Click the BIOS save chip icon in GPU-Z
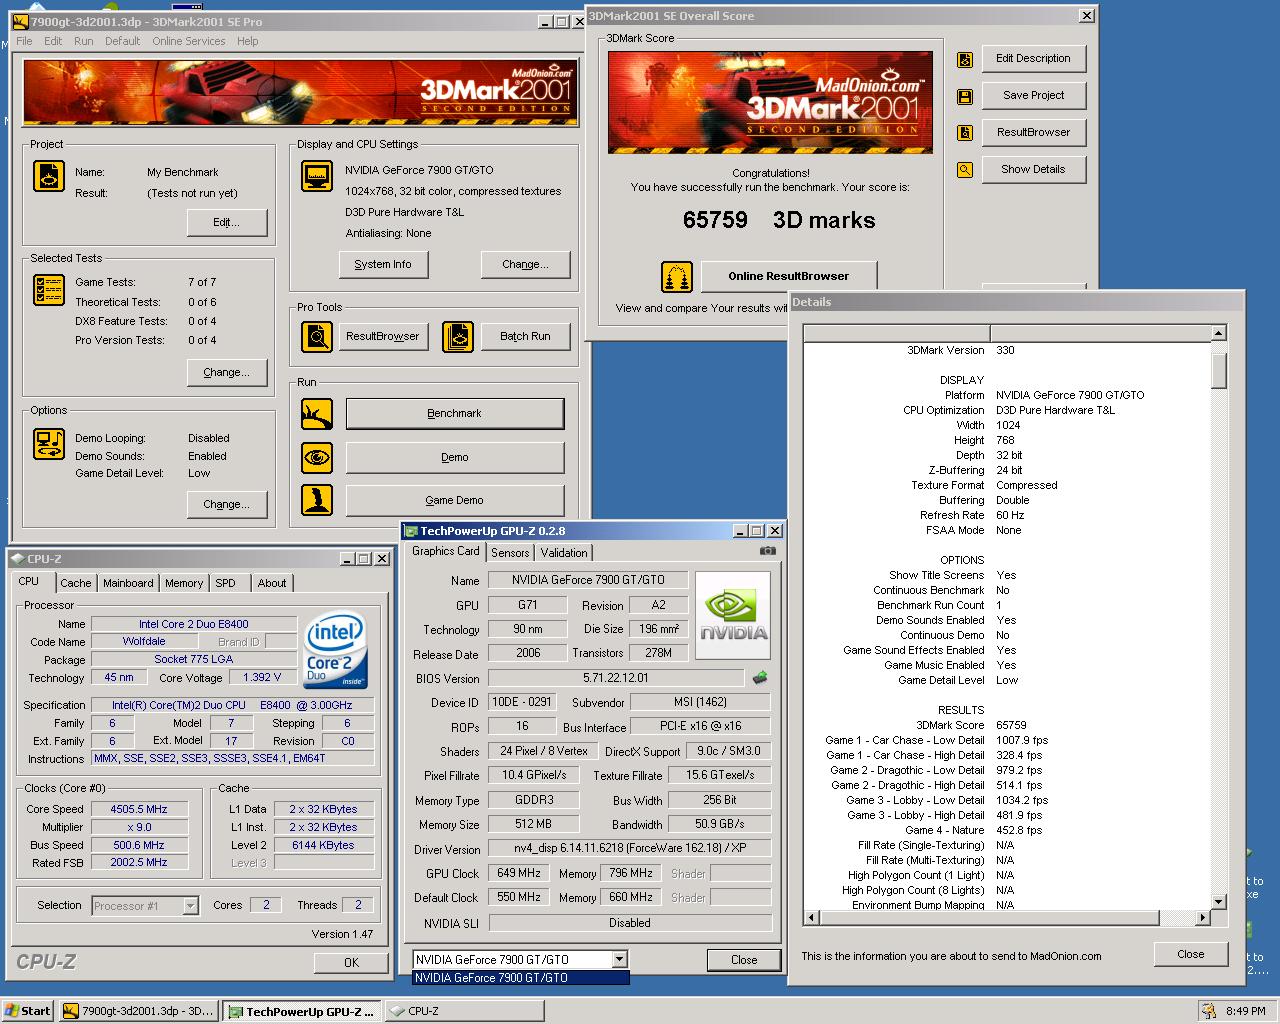Screen dimensions: 1280x1024 click(x=760, y=678)
